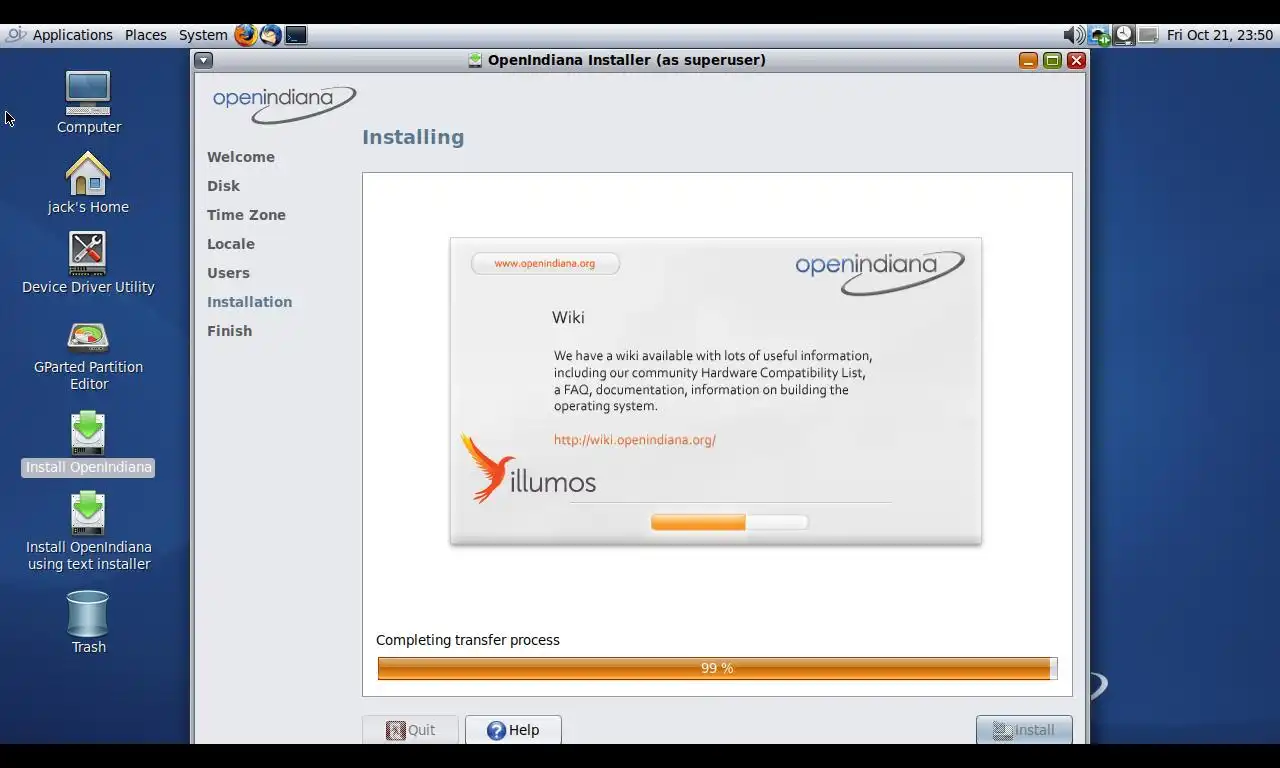Click the date and time Fri Oct 21
Screen dimensions: 1280x768
[x=1220, y=35]
